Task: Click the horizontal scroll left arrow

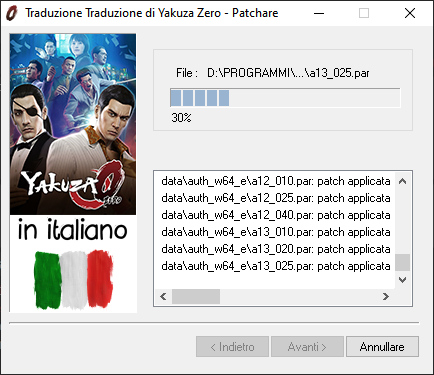Action: [x=163, y=296]
